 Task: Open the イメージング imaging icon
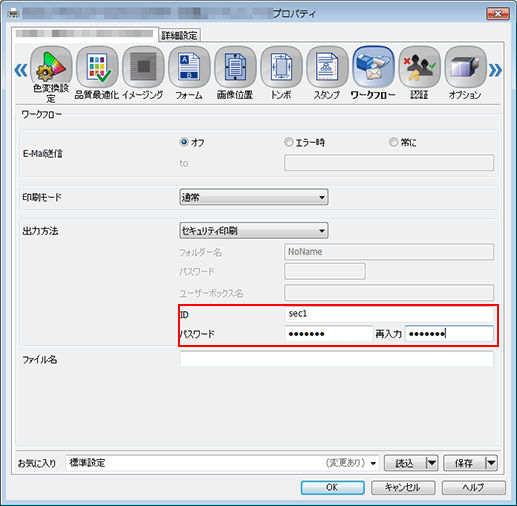click(x=143, y=68)
